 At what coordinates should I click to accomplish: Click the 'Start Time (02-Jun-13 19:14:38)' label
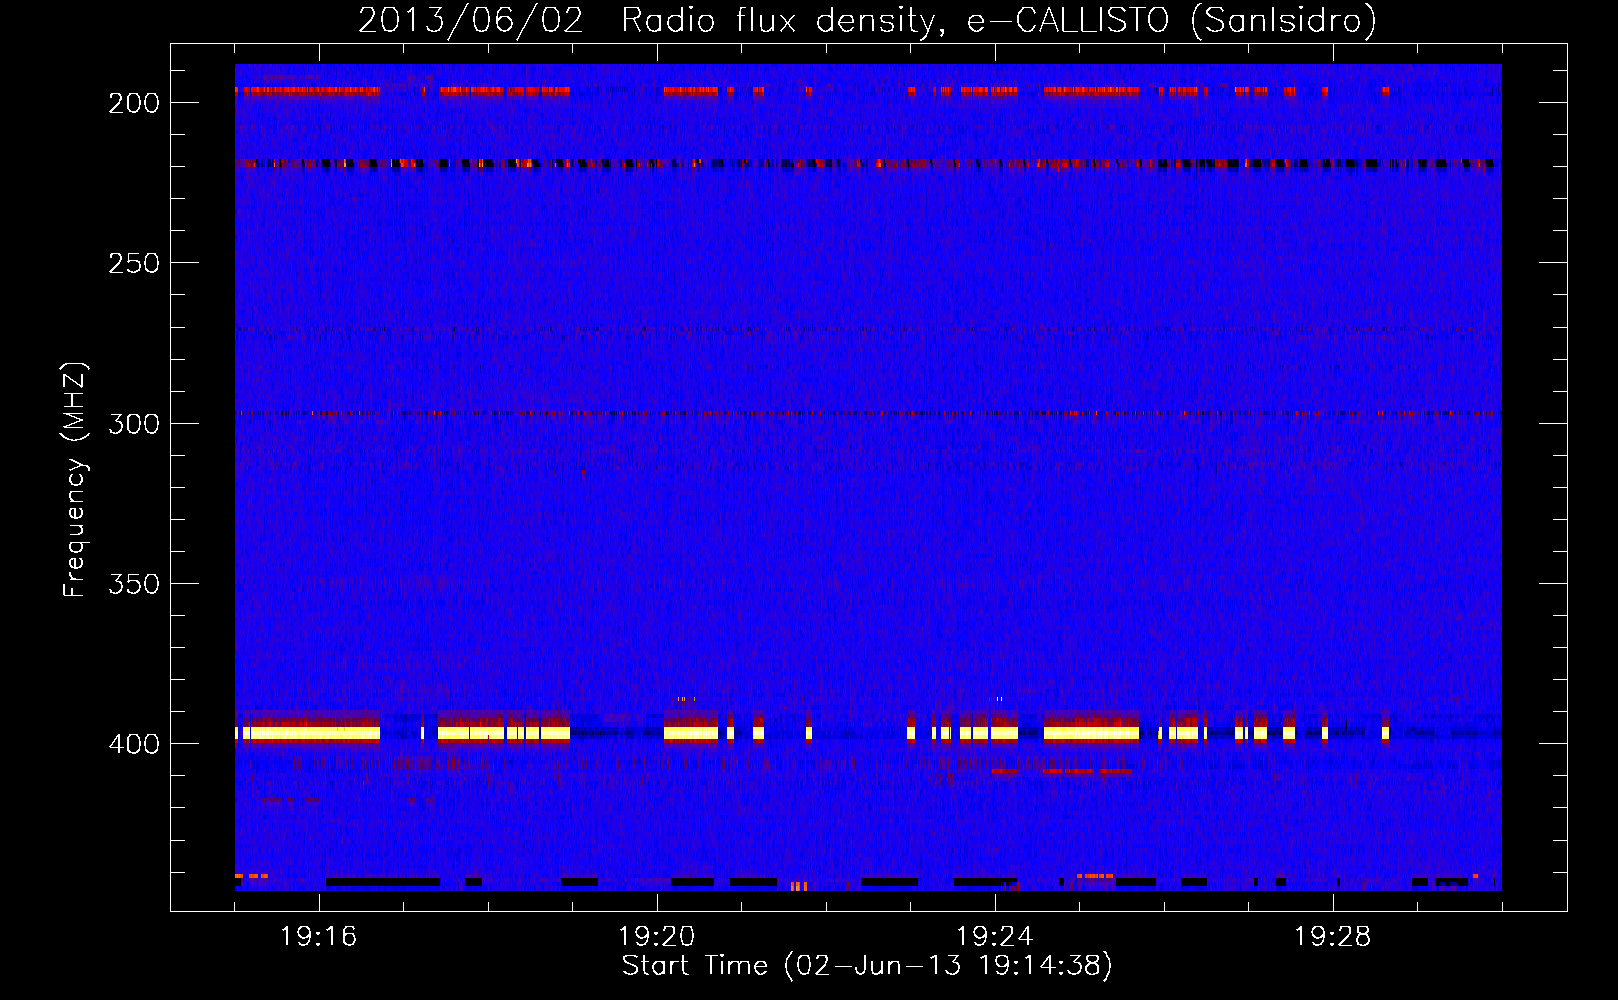pos(867,966)
